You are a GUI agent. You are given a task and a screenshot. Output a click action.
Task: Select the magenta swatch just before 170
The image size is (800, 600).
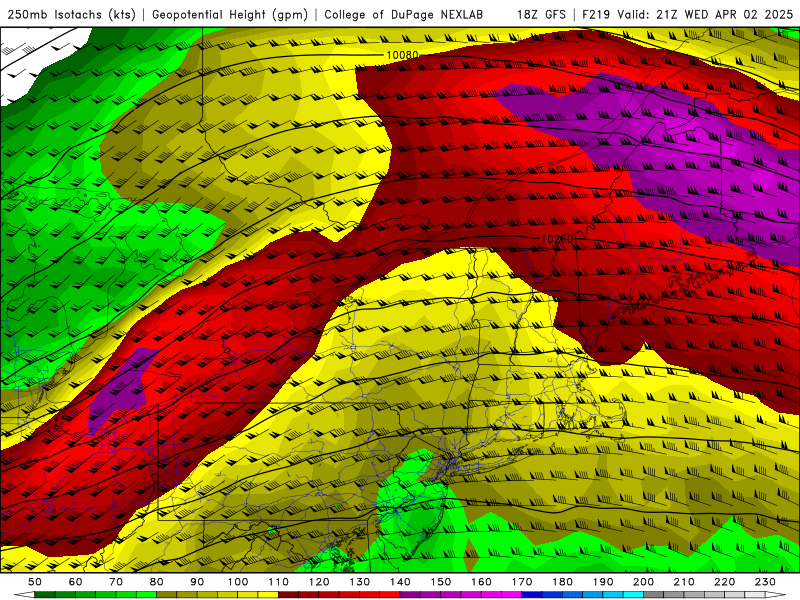click(512, 595)
